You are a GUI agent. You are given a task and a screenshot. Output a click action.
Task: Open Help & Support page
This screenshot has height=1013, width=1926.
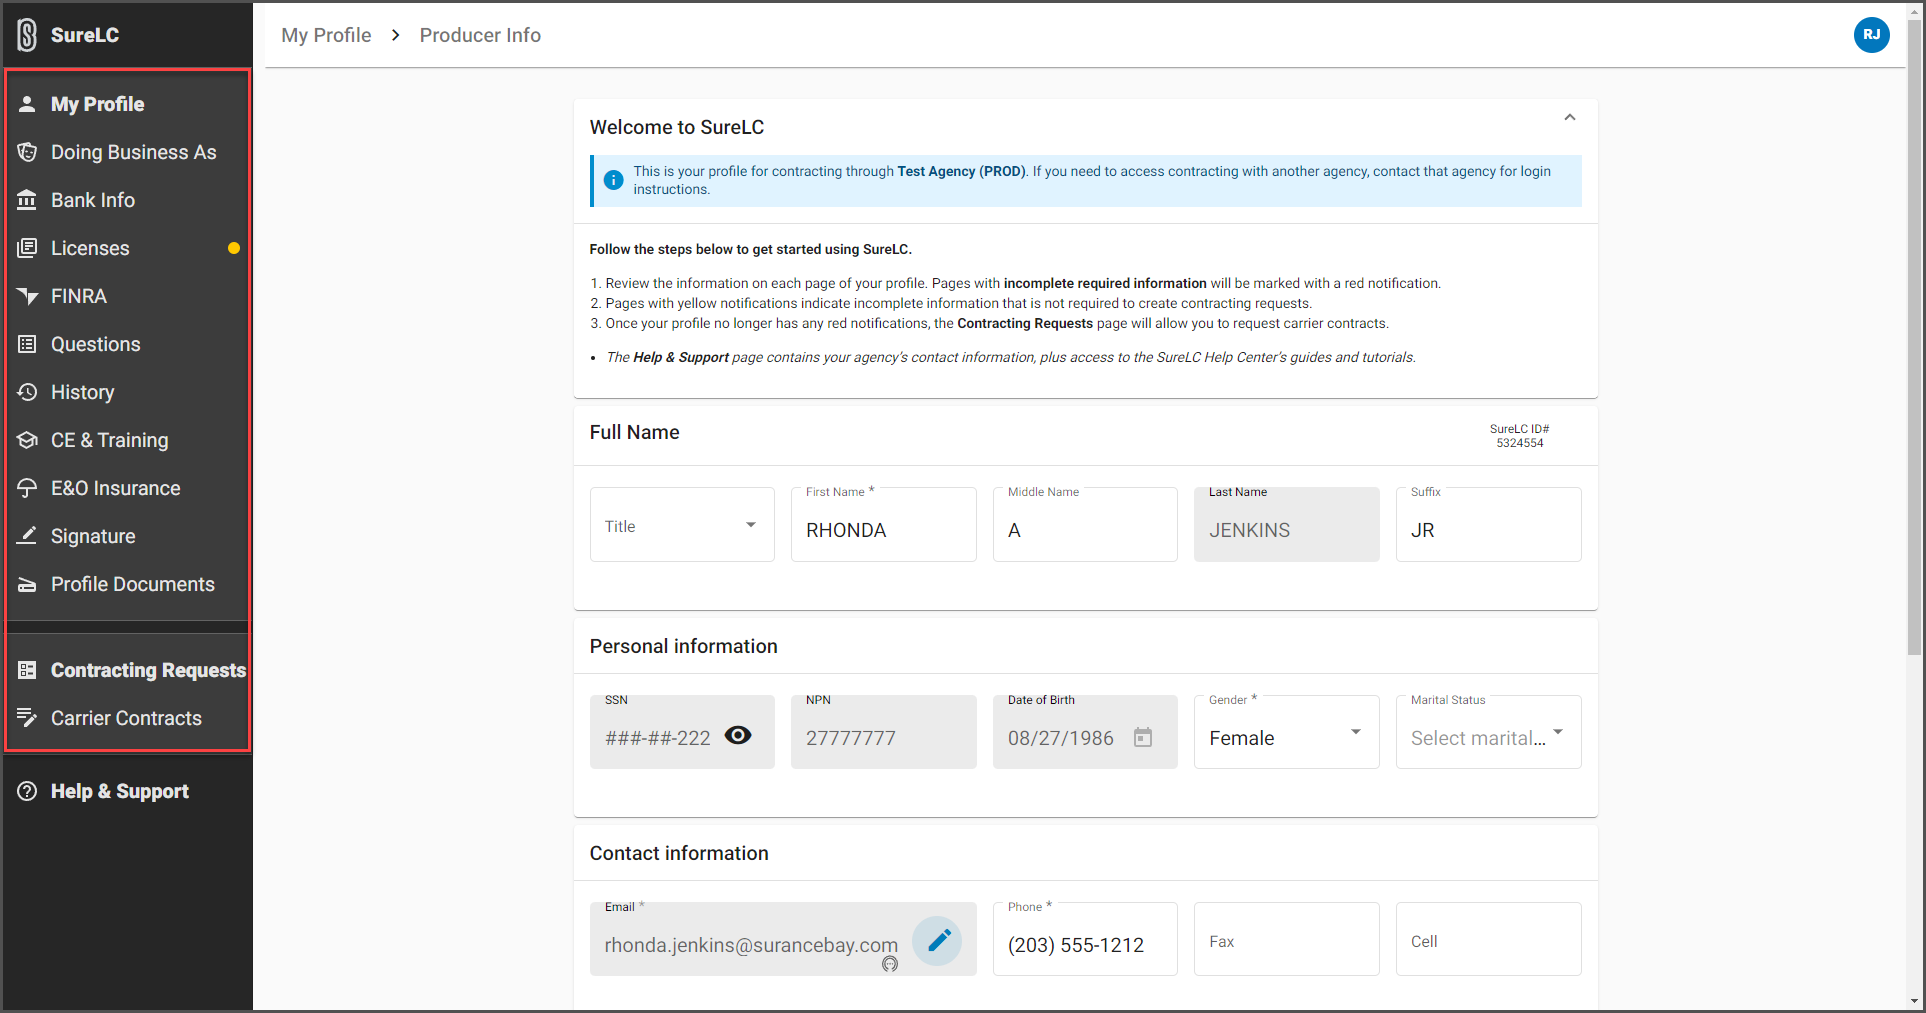[127, 791]
